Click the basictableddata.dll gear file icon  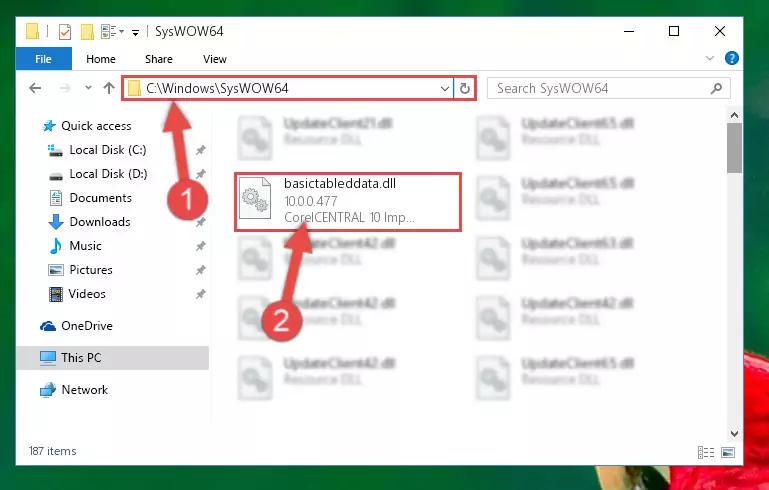point(255,198)
